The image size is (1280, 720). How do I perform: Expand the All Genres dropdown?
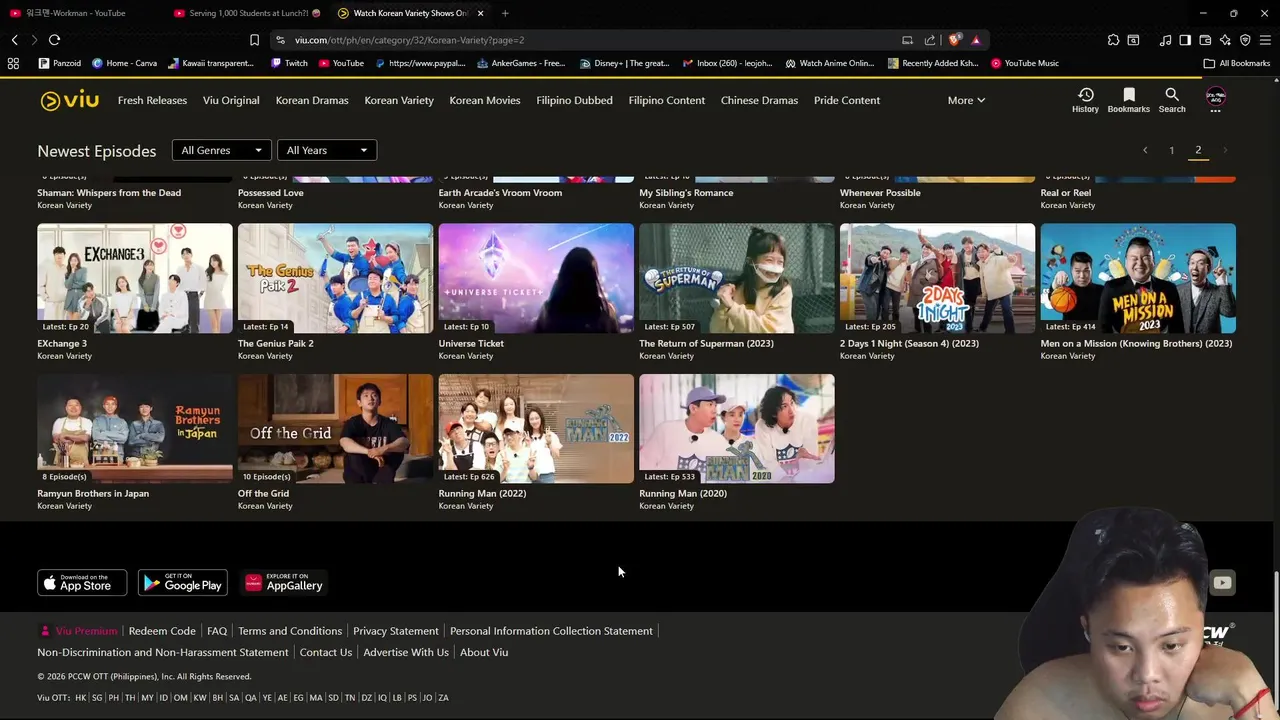(x=222, y=150)
